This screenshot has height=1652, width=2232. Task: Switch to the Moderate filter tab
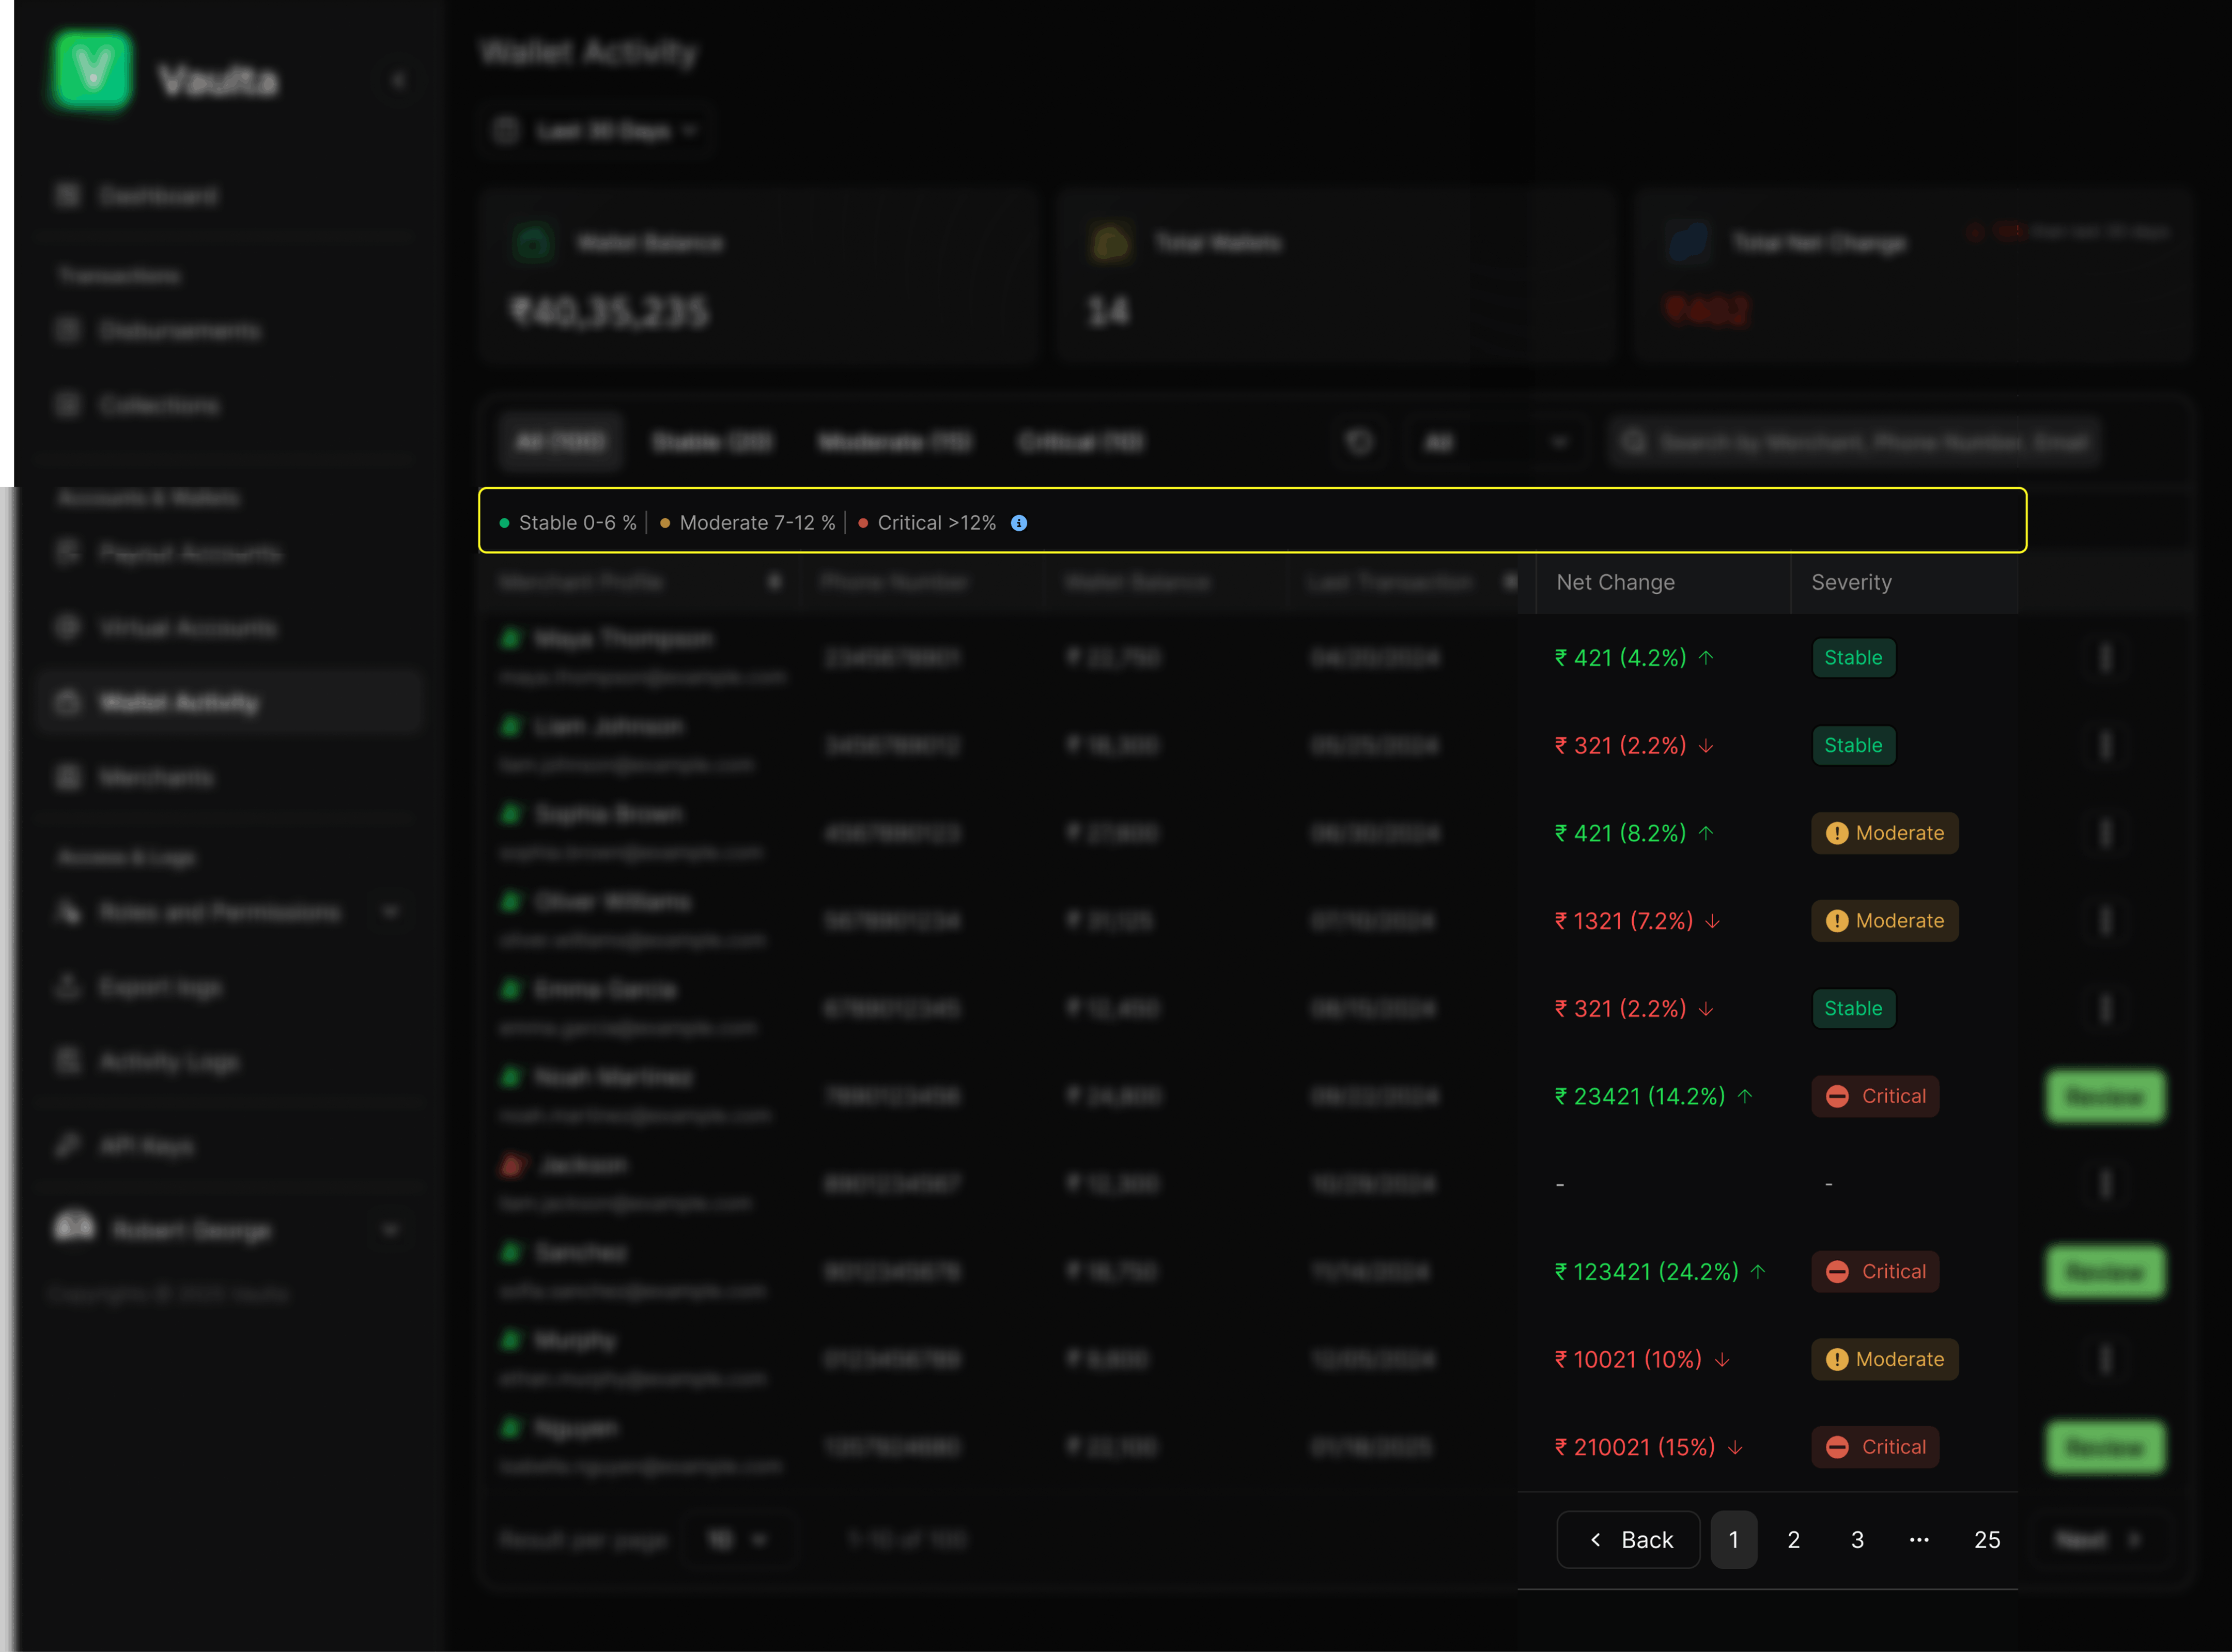(894, 442)
